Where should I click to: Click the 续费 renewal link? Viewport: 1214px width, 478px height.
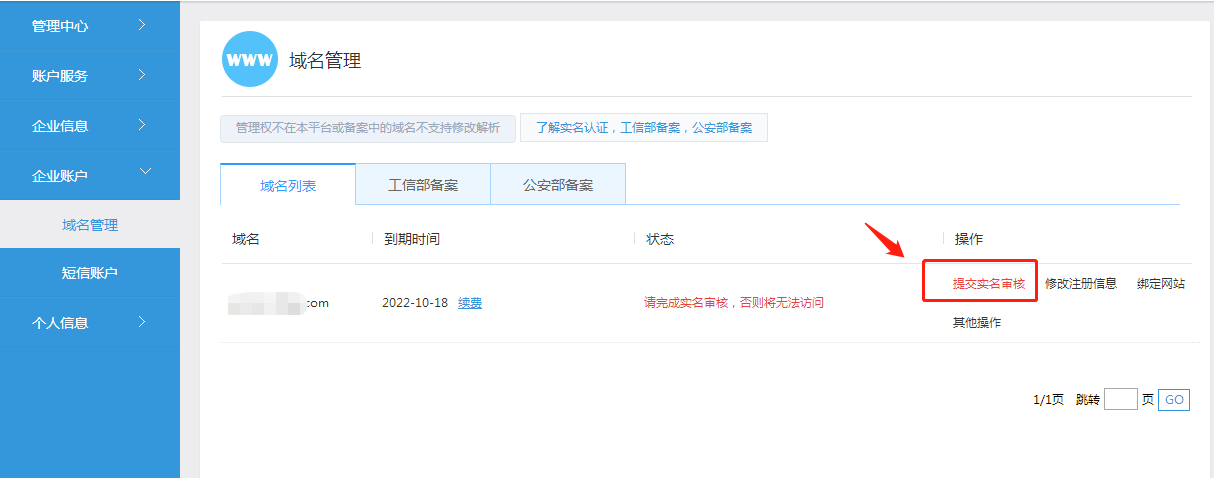(470, 303)
